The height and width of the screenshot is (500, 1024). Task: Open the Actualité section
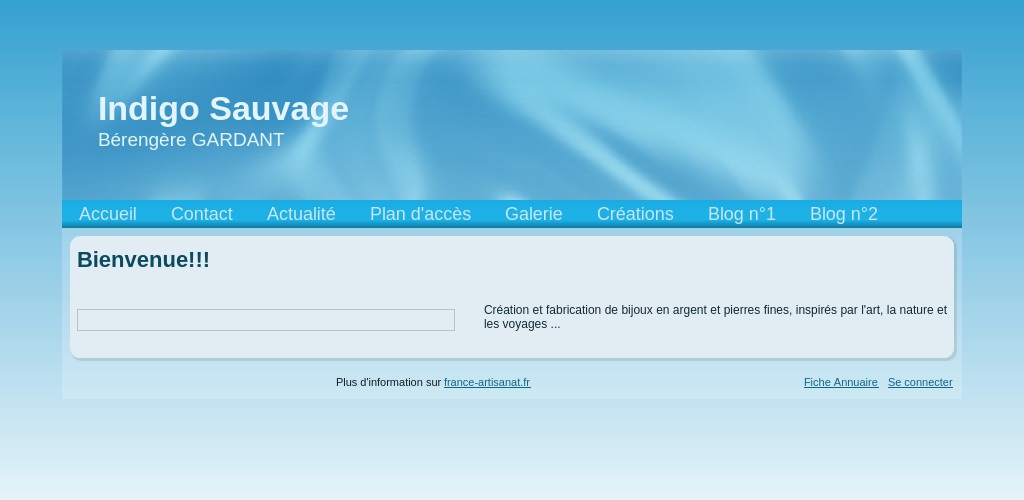[x=301, y=214]
